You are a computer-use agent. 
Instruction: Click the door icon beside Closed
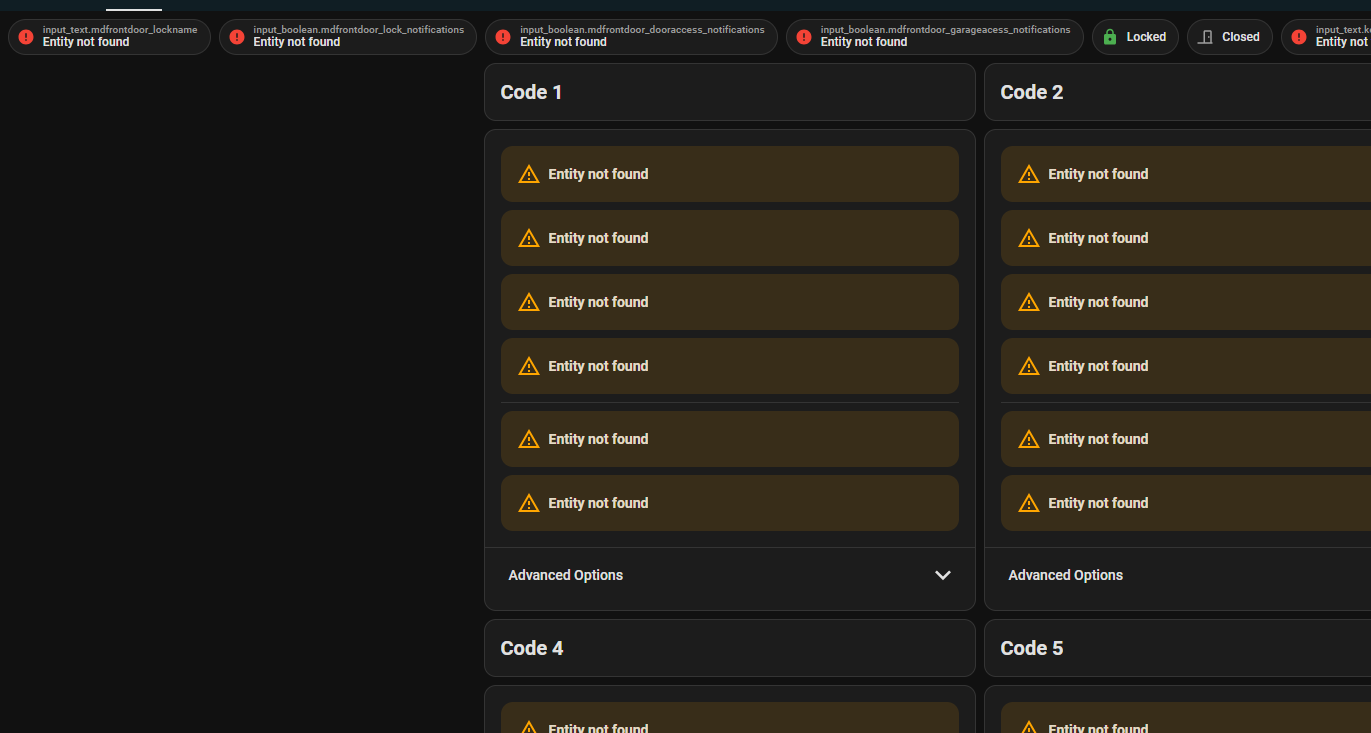tap(1206, 37)
